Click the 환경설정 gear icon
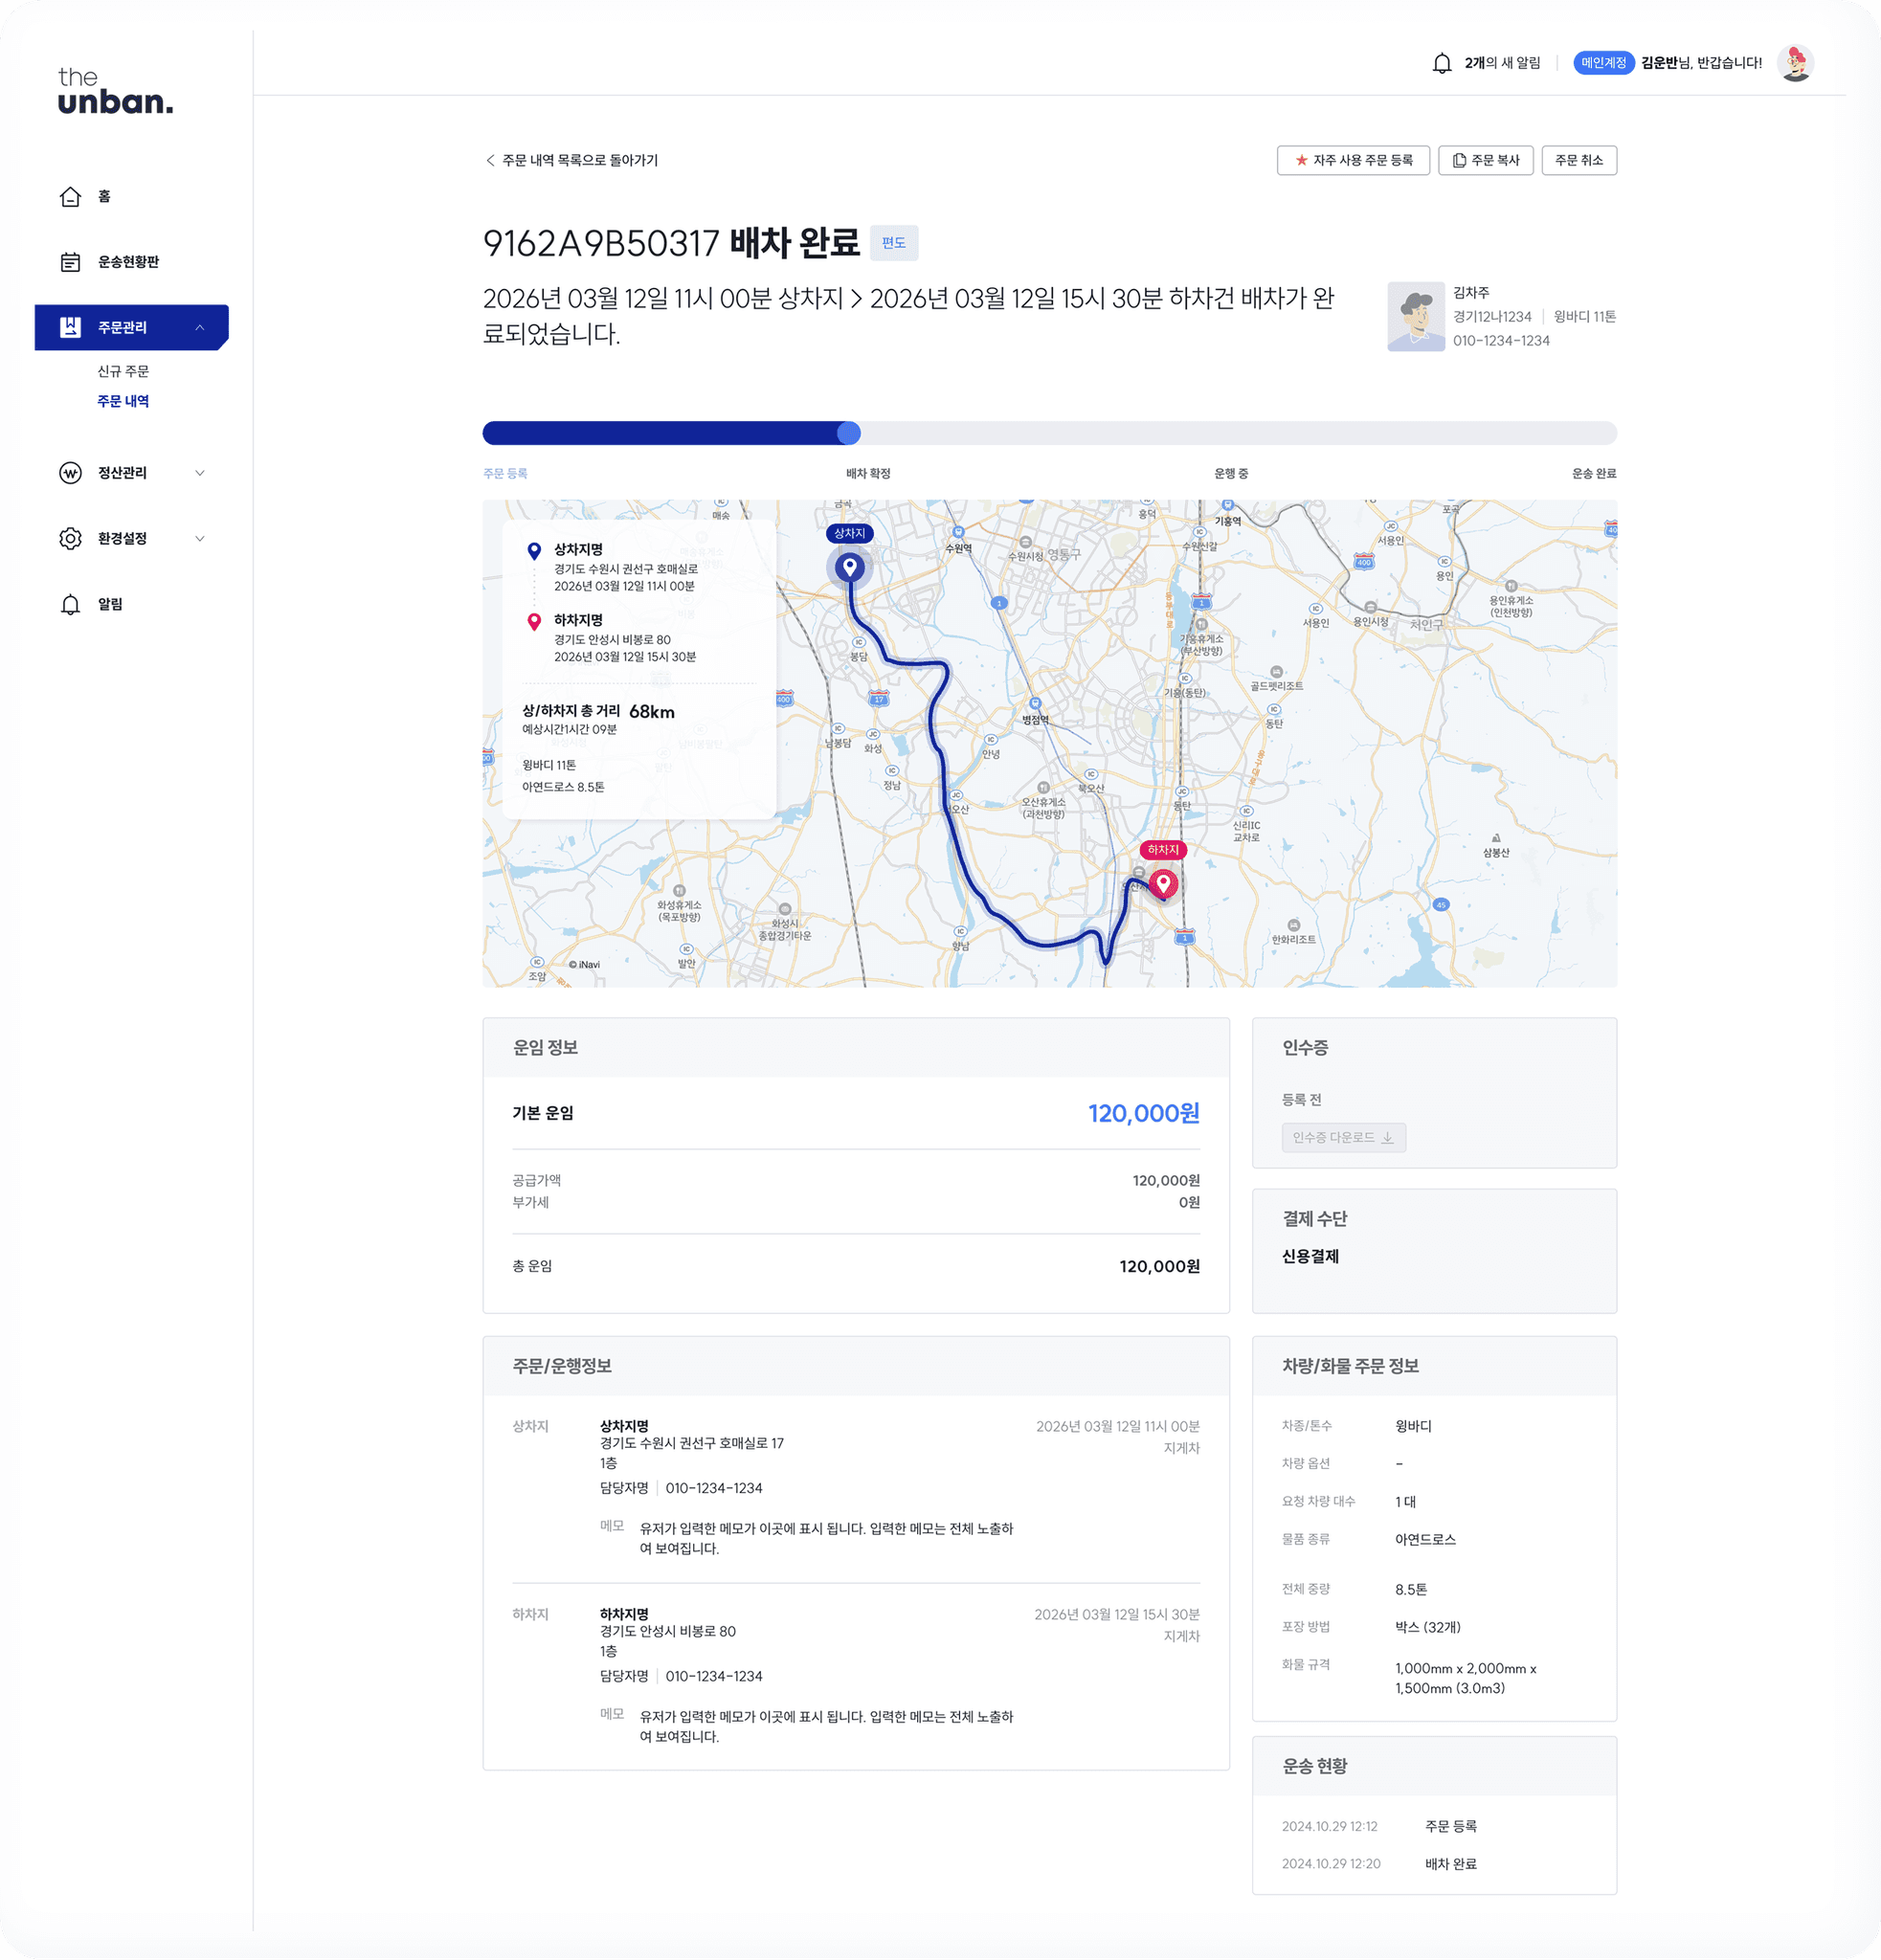 pyautogui.click(x=70, y=538)
